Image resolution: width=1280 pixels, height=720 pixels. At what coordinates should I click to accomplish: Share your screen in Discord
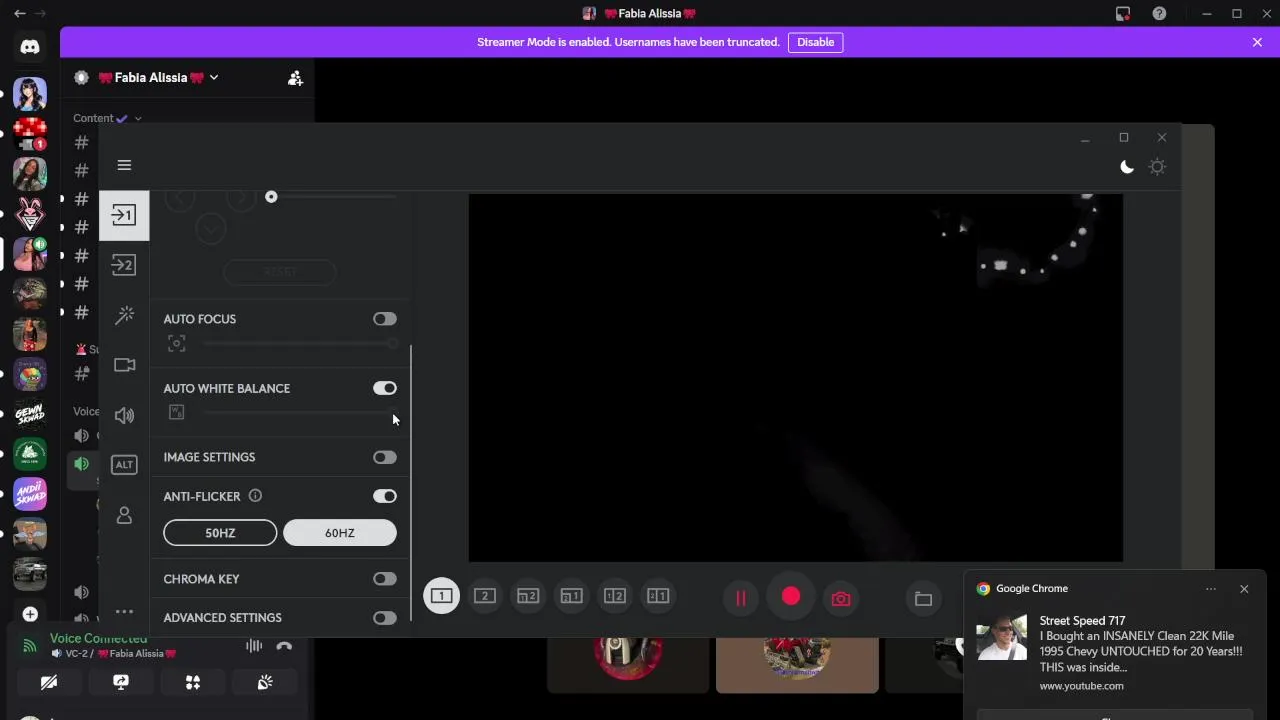(121, 682)
